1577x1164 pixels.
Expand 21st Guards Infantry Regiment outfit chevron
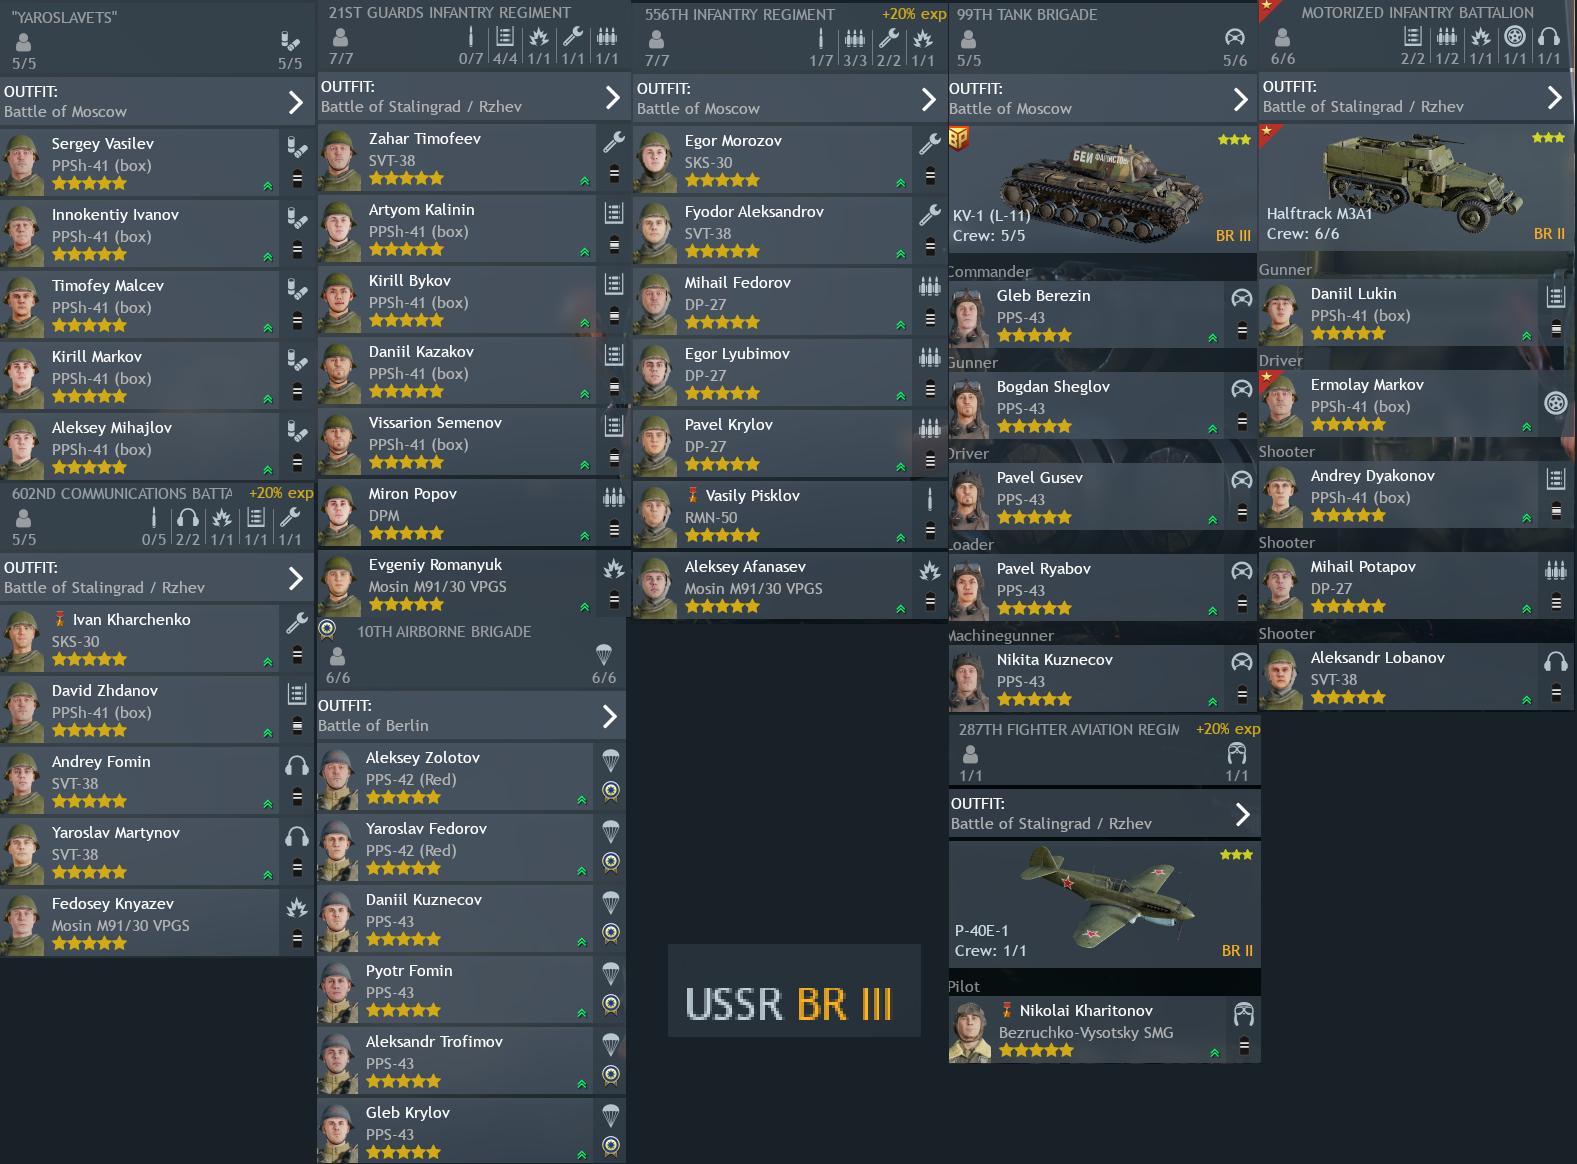612,97
